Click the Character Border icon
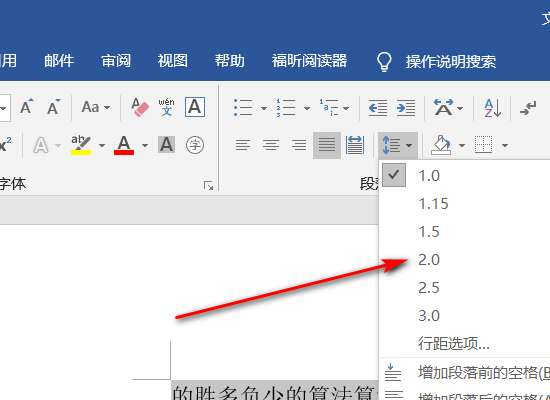This screenshot has width=550, height=400. (x=195, y=107)
